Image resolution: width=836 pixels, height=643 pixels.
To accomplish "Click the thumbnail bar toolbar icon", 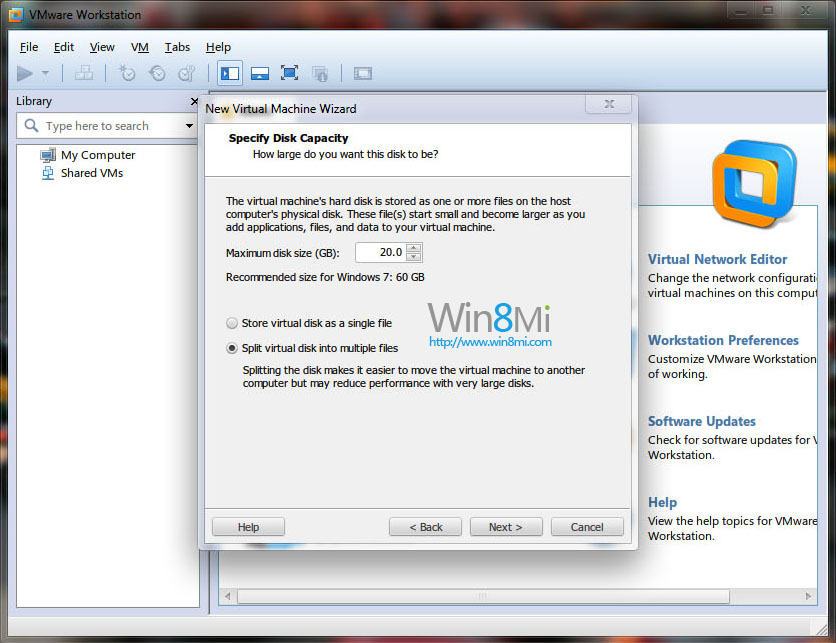I will tap(260, 73).
